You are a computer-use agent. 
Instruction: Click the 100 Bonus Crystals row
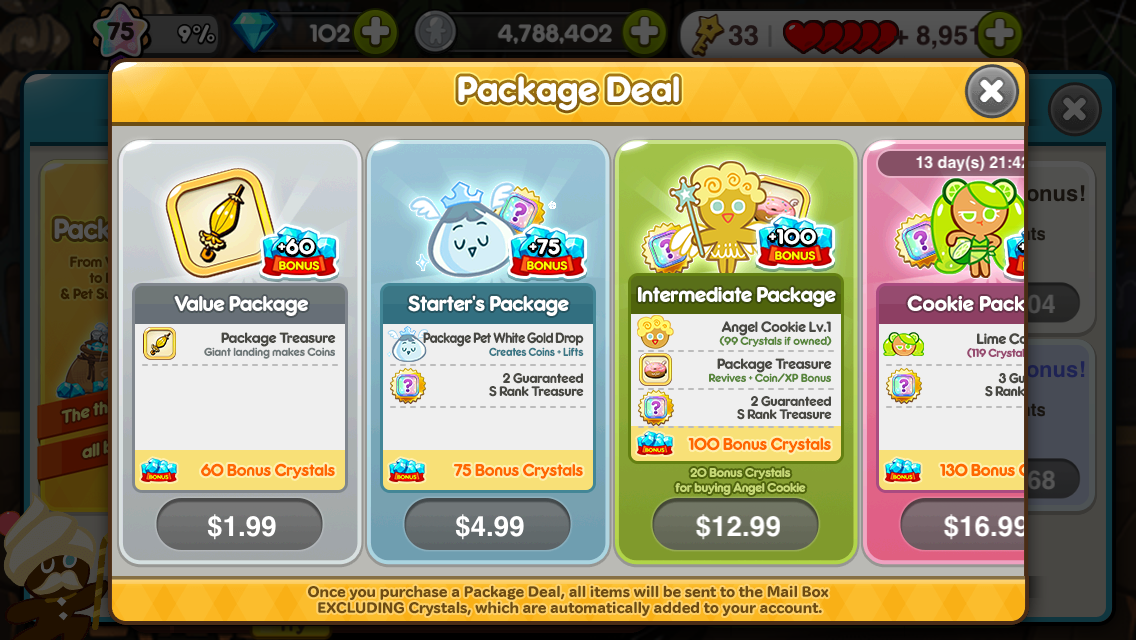[736, 444]
